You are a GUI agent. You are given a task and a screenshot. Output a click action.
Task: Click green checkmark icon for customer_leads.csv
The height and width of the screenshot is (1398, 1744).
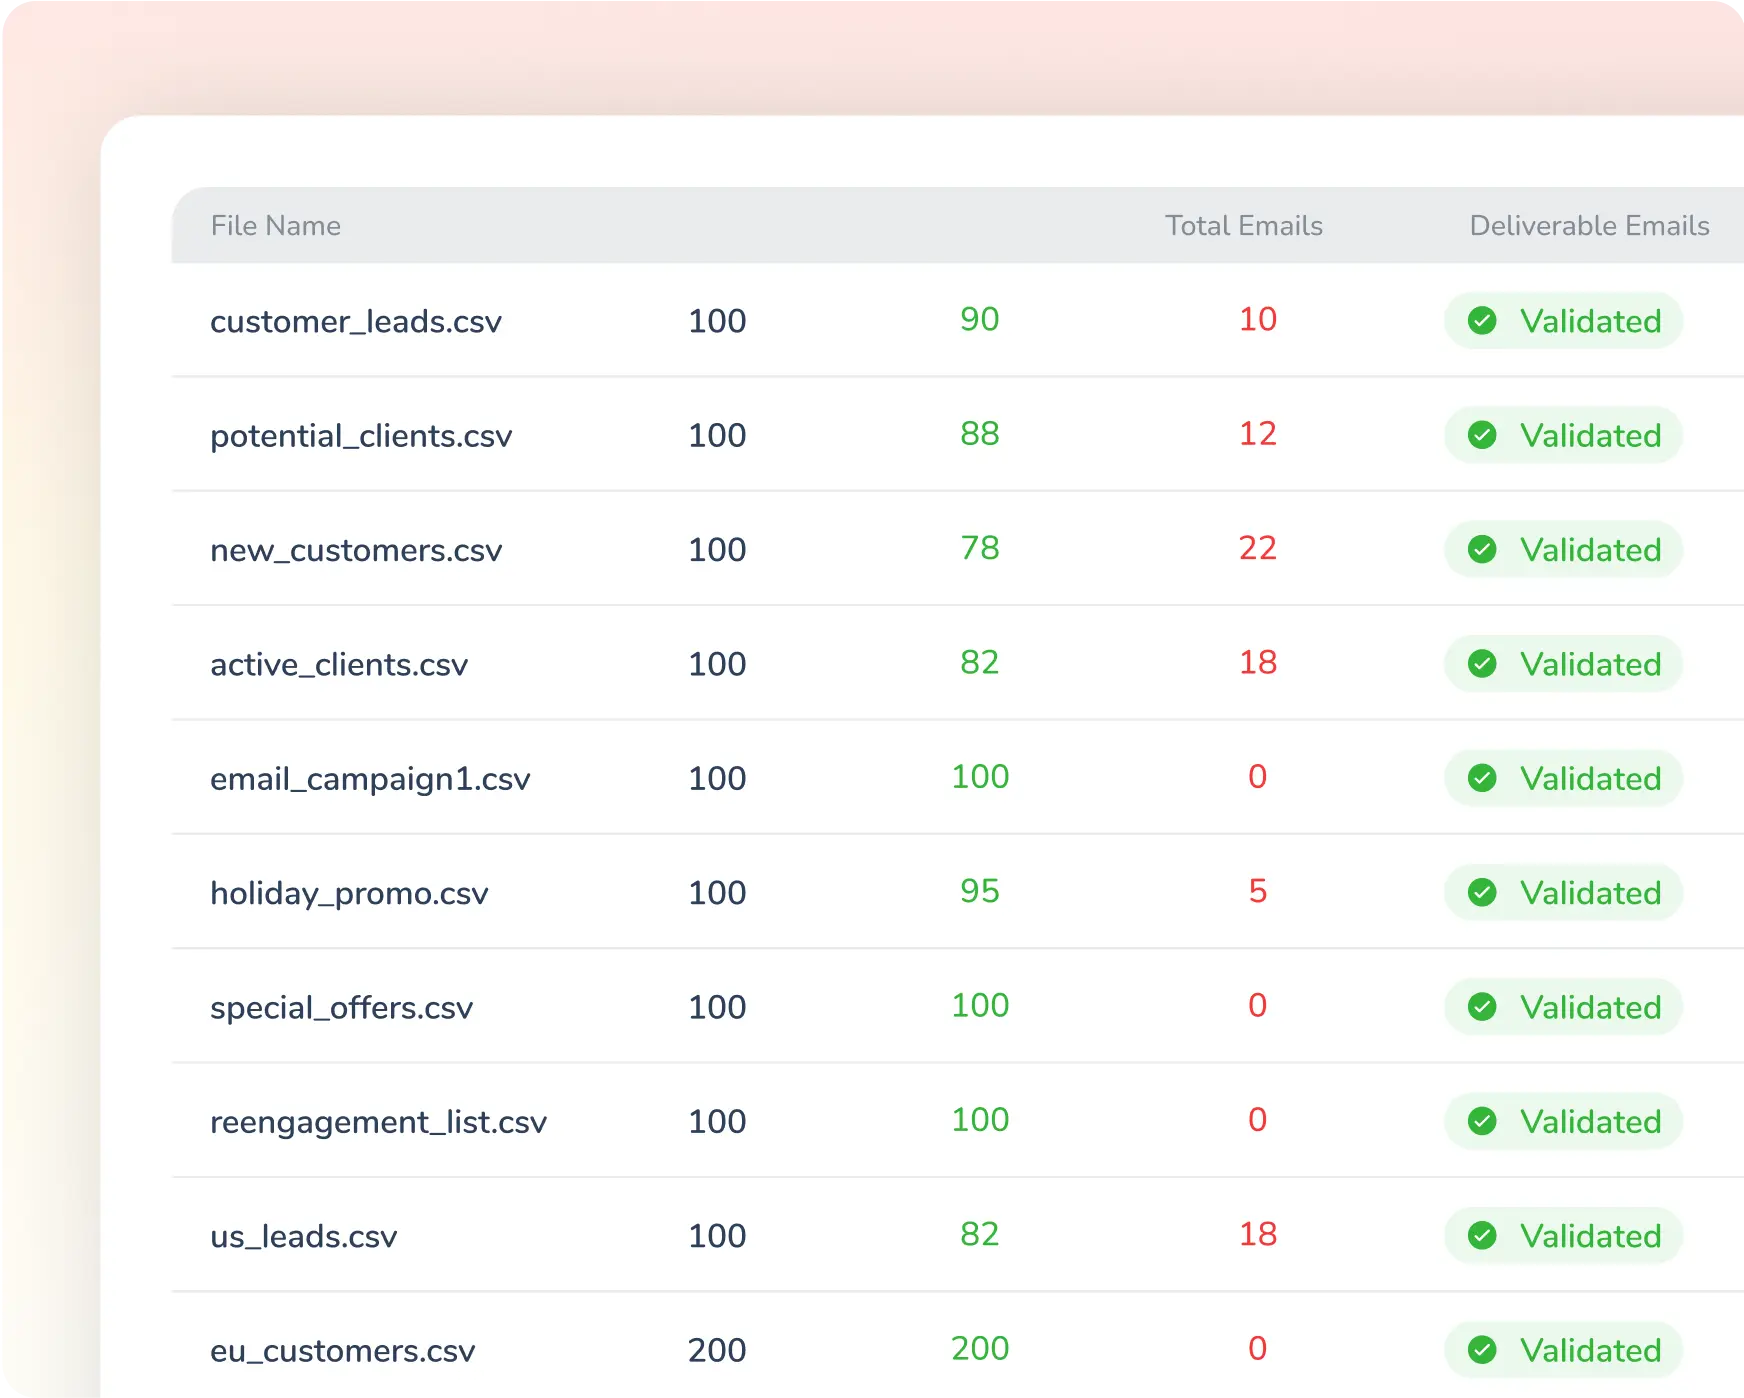(x=1482, y=321)
